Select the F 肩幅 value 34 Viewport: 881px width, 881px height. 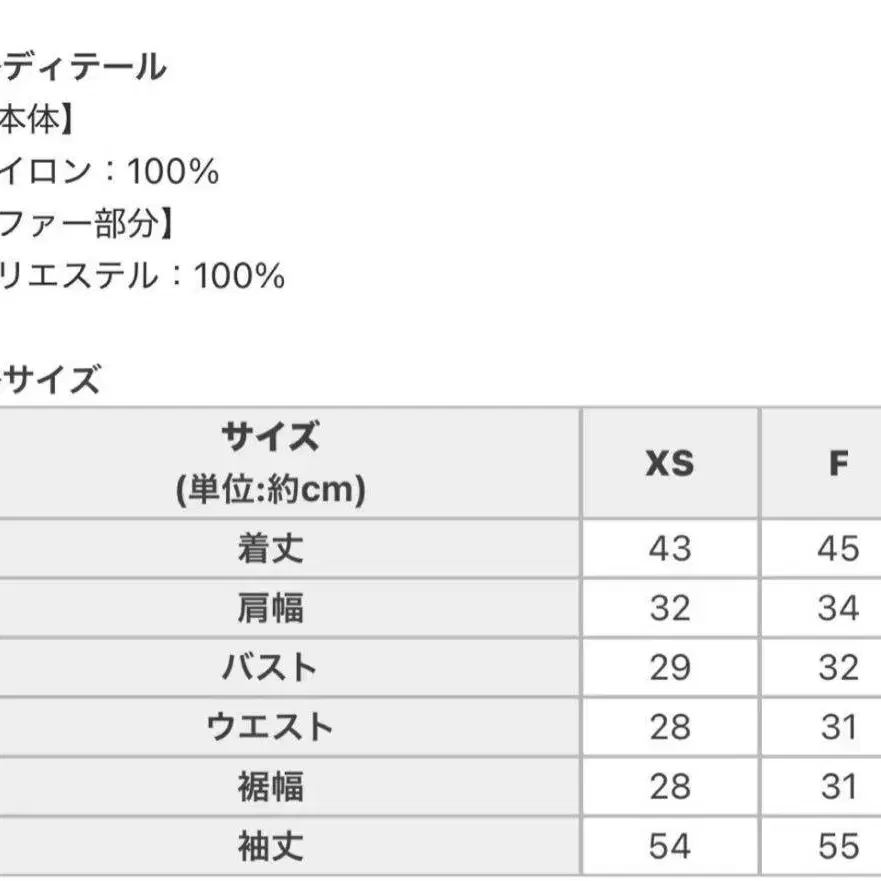click(838, 608)
